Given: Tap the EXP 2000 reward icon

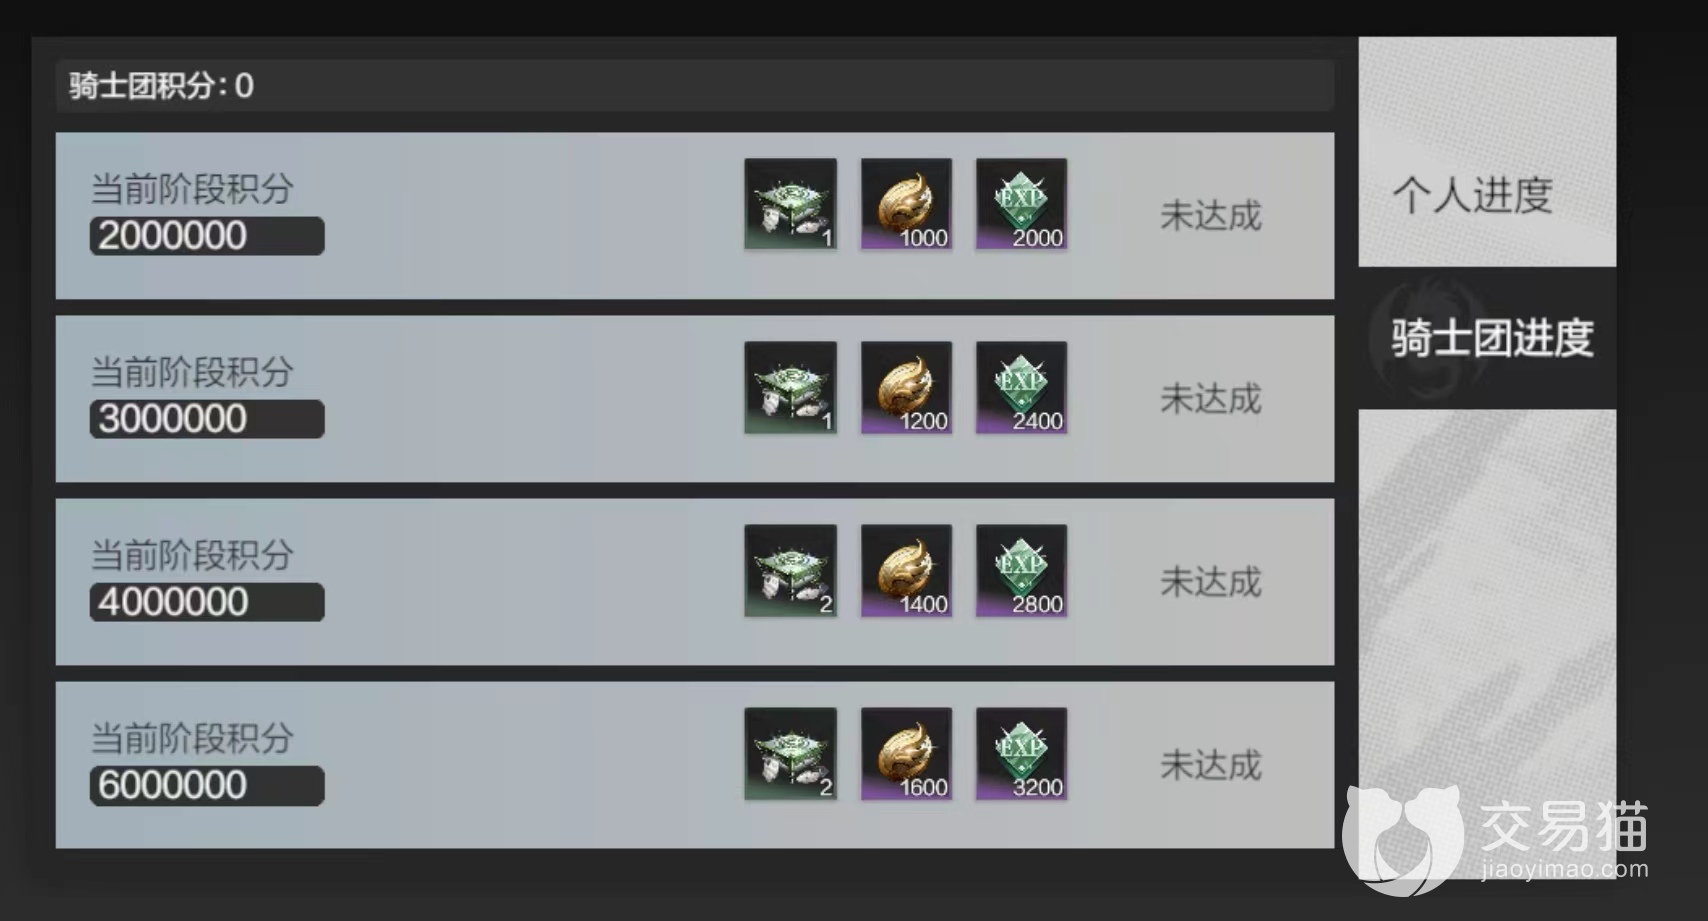Looking at the screenshot, I should click(1021, 204).
